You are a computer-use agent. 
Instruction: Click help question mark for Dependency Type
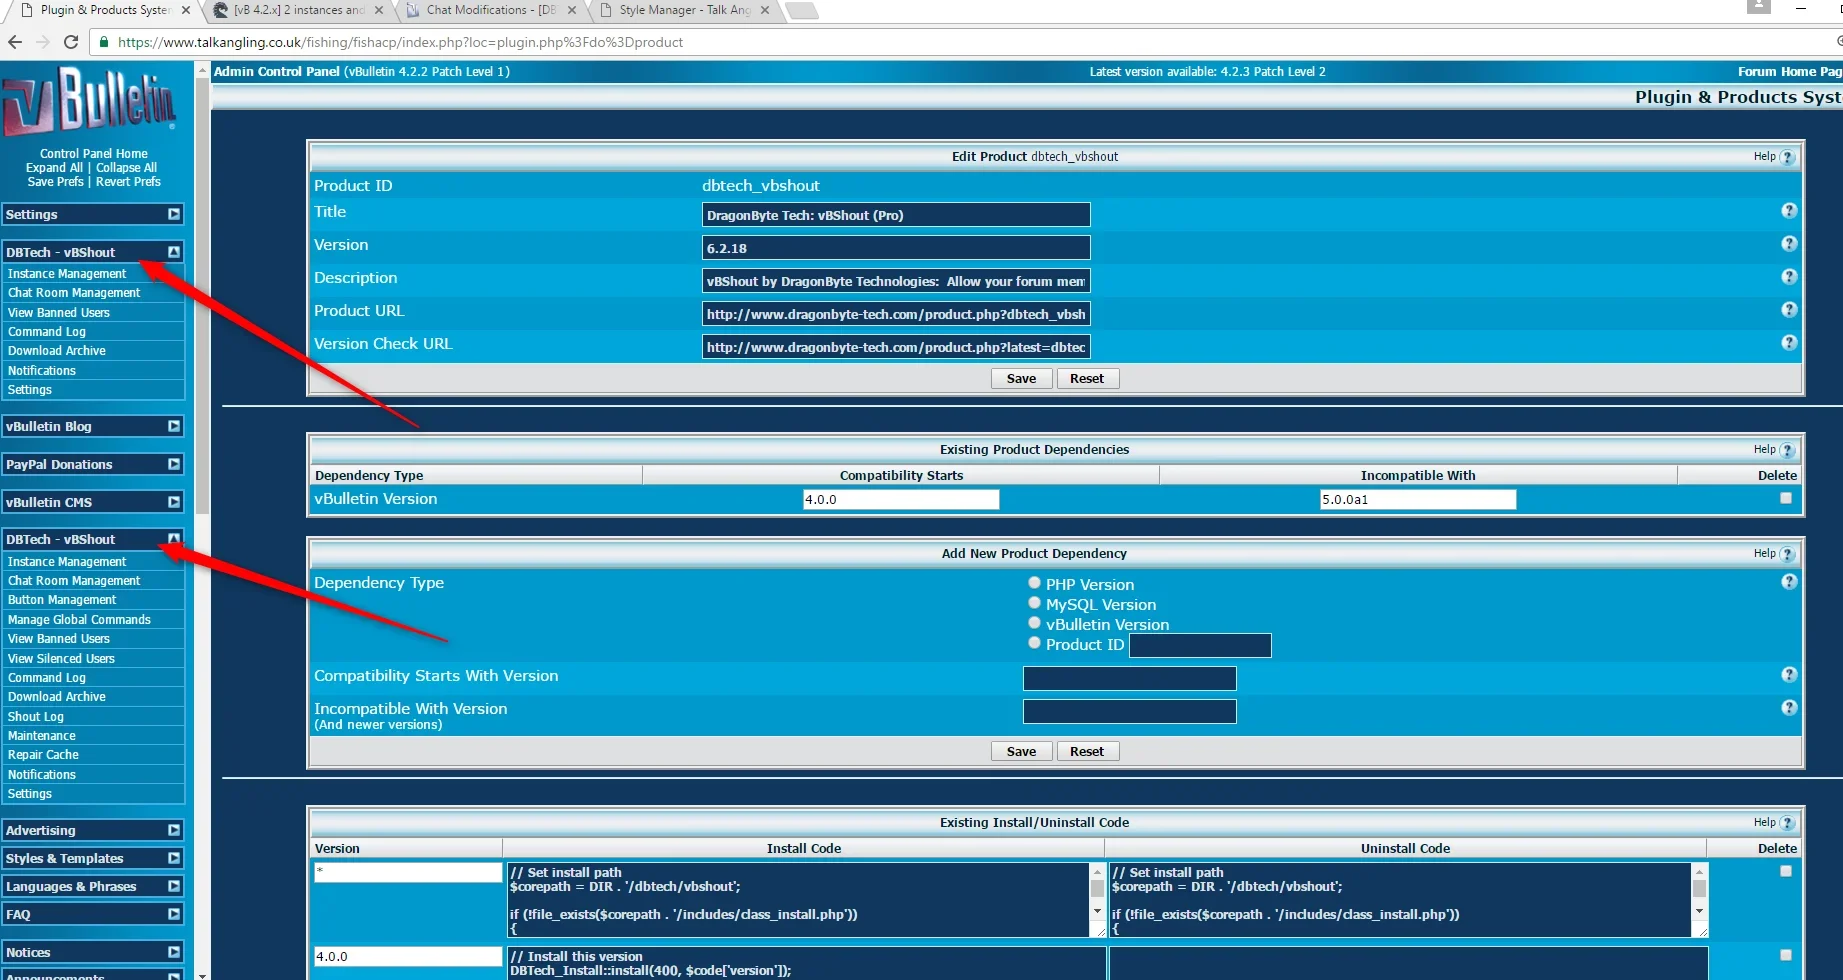click(1789, 582)
